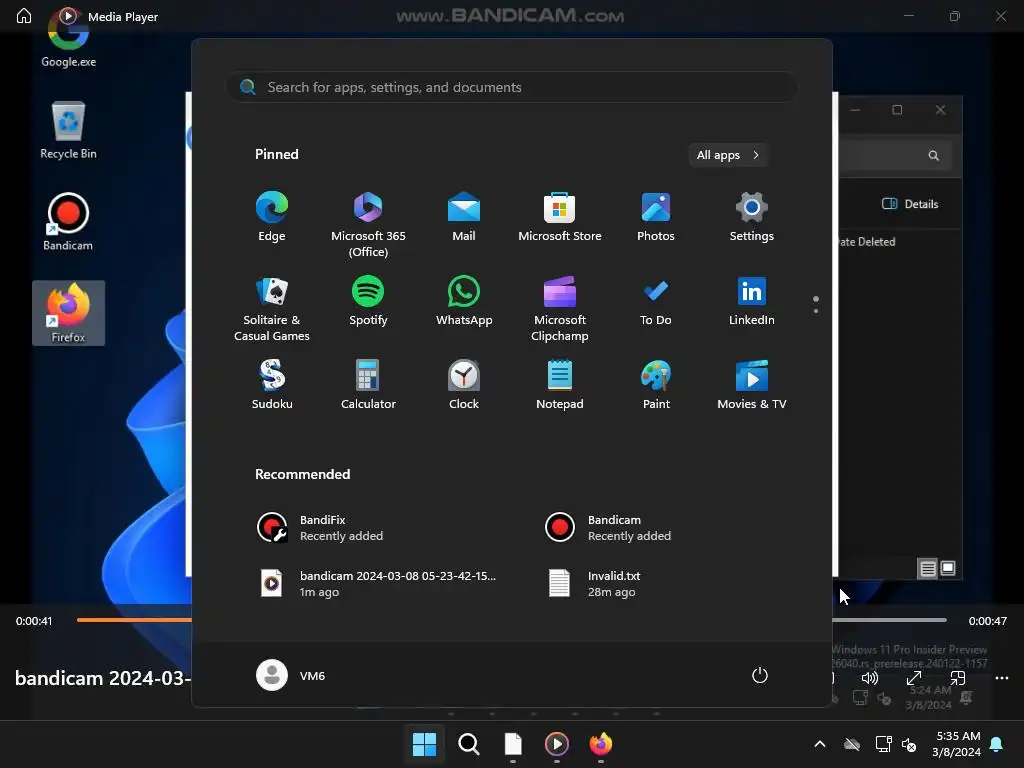Open taskbar network status icon
This screenshot has width=1024, height=768.
click(x=883, y=744)
